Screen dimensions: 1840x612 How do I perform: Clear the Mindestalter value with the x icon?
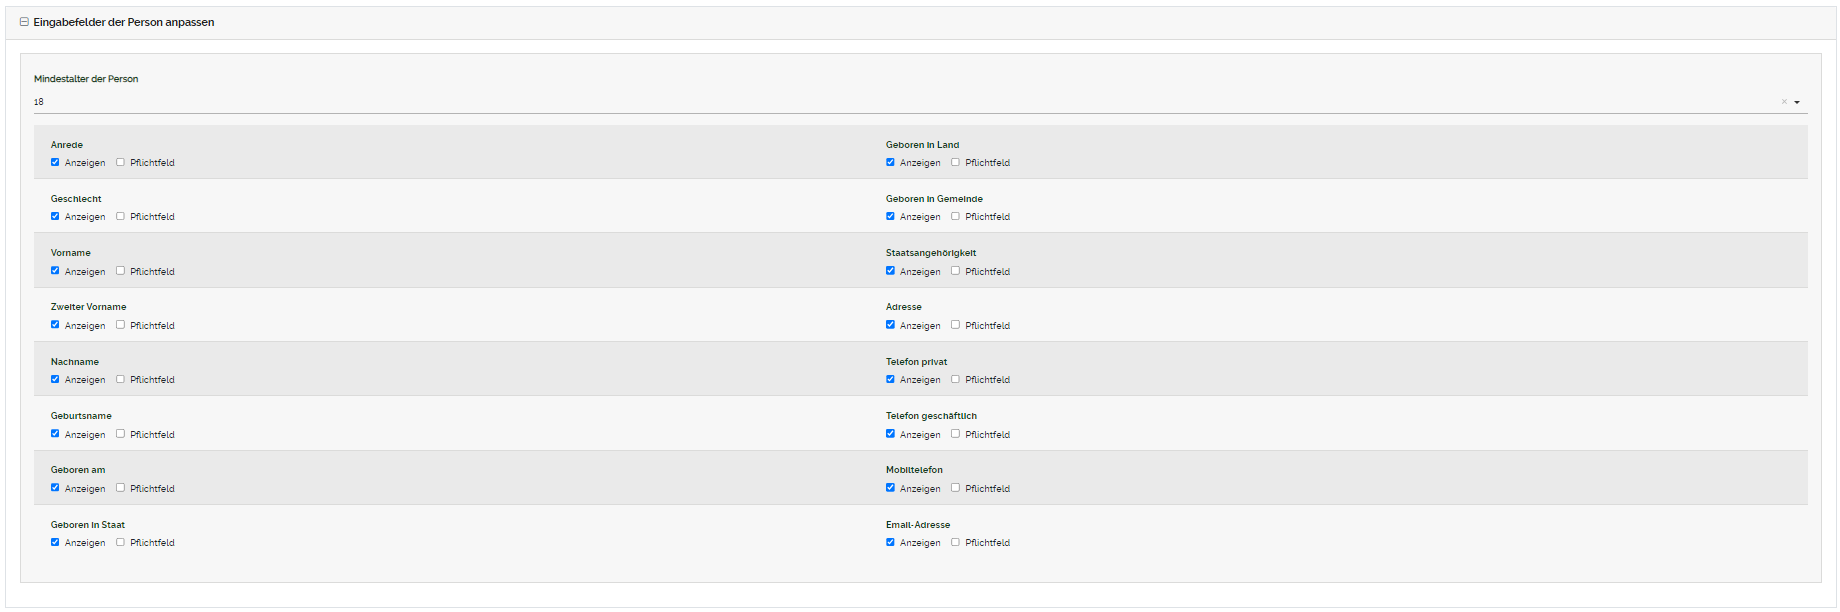point(1783,102)
